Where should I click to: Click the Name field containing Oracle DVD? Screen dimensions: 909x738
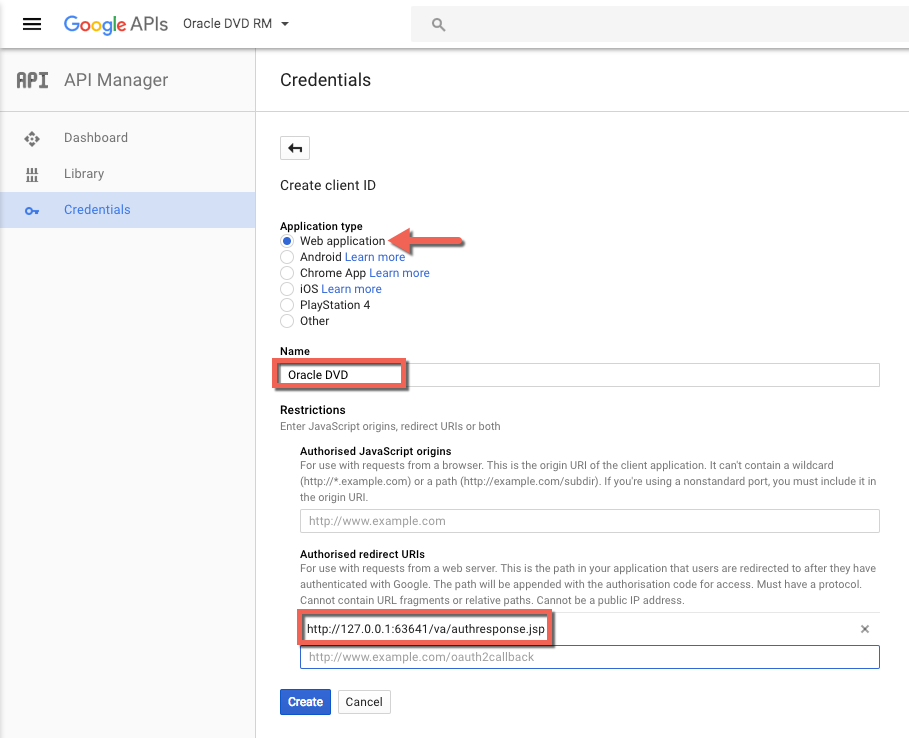[x=580, y=375]
